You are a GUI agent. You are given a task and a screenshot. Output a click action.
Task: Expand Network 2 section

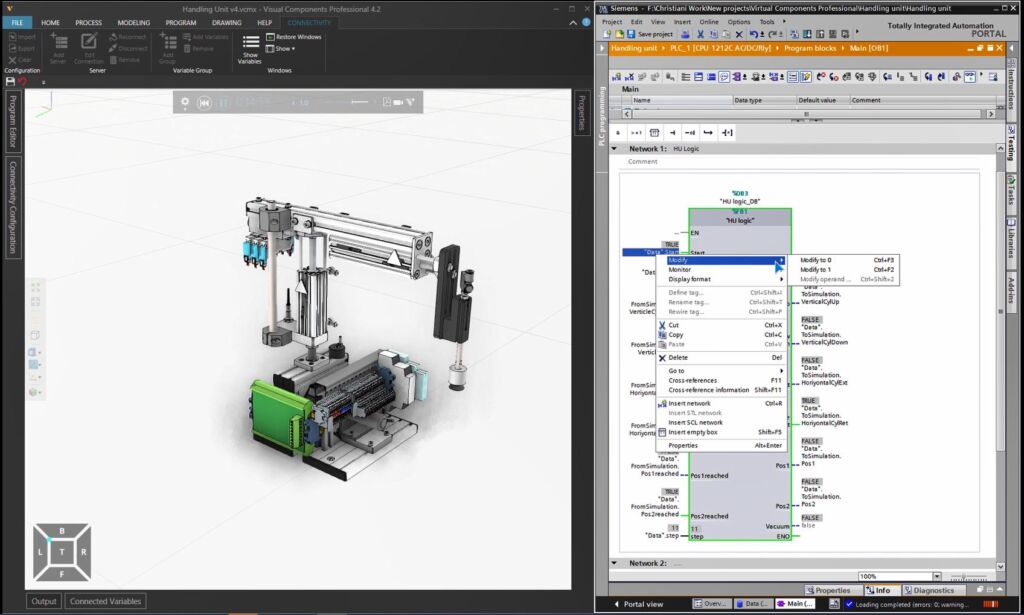pyautogui.click(x=615, y=563)
